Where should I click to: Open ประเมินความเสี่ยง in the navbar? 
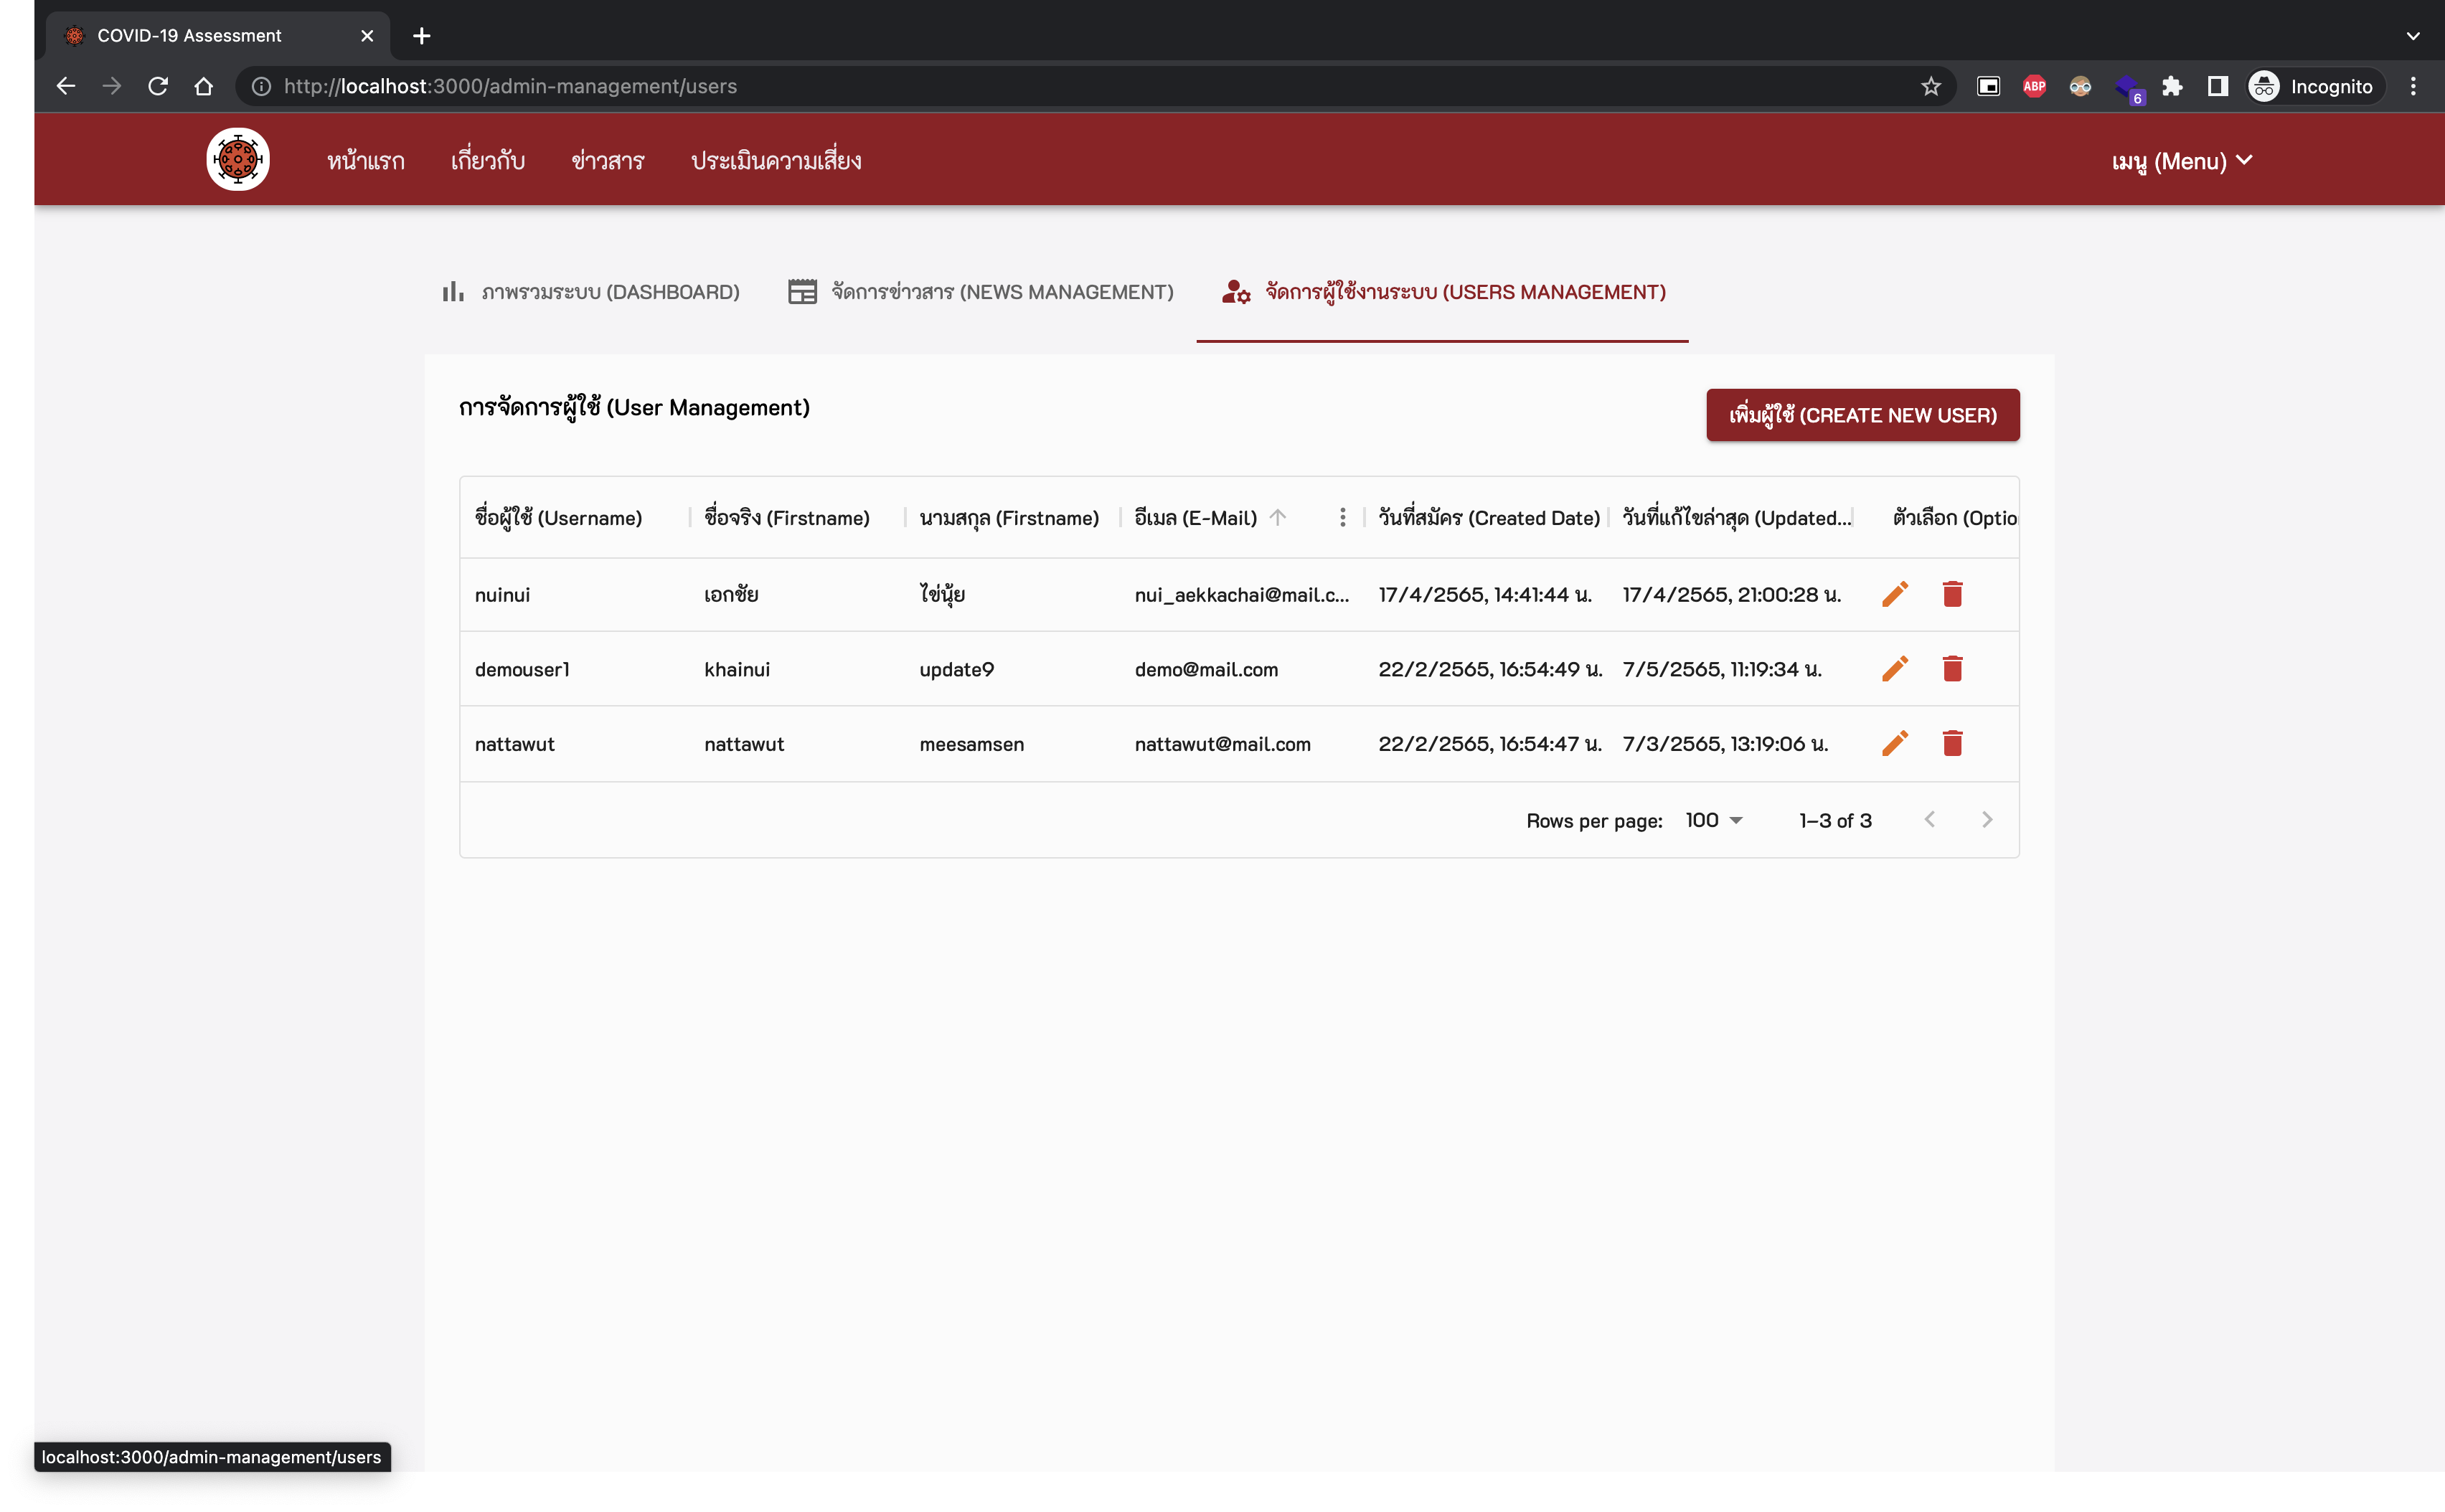(x=775, y=160)
